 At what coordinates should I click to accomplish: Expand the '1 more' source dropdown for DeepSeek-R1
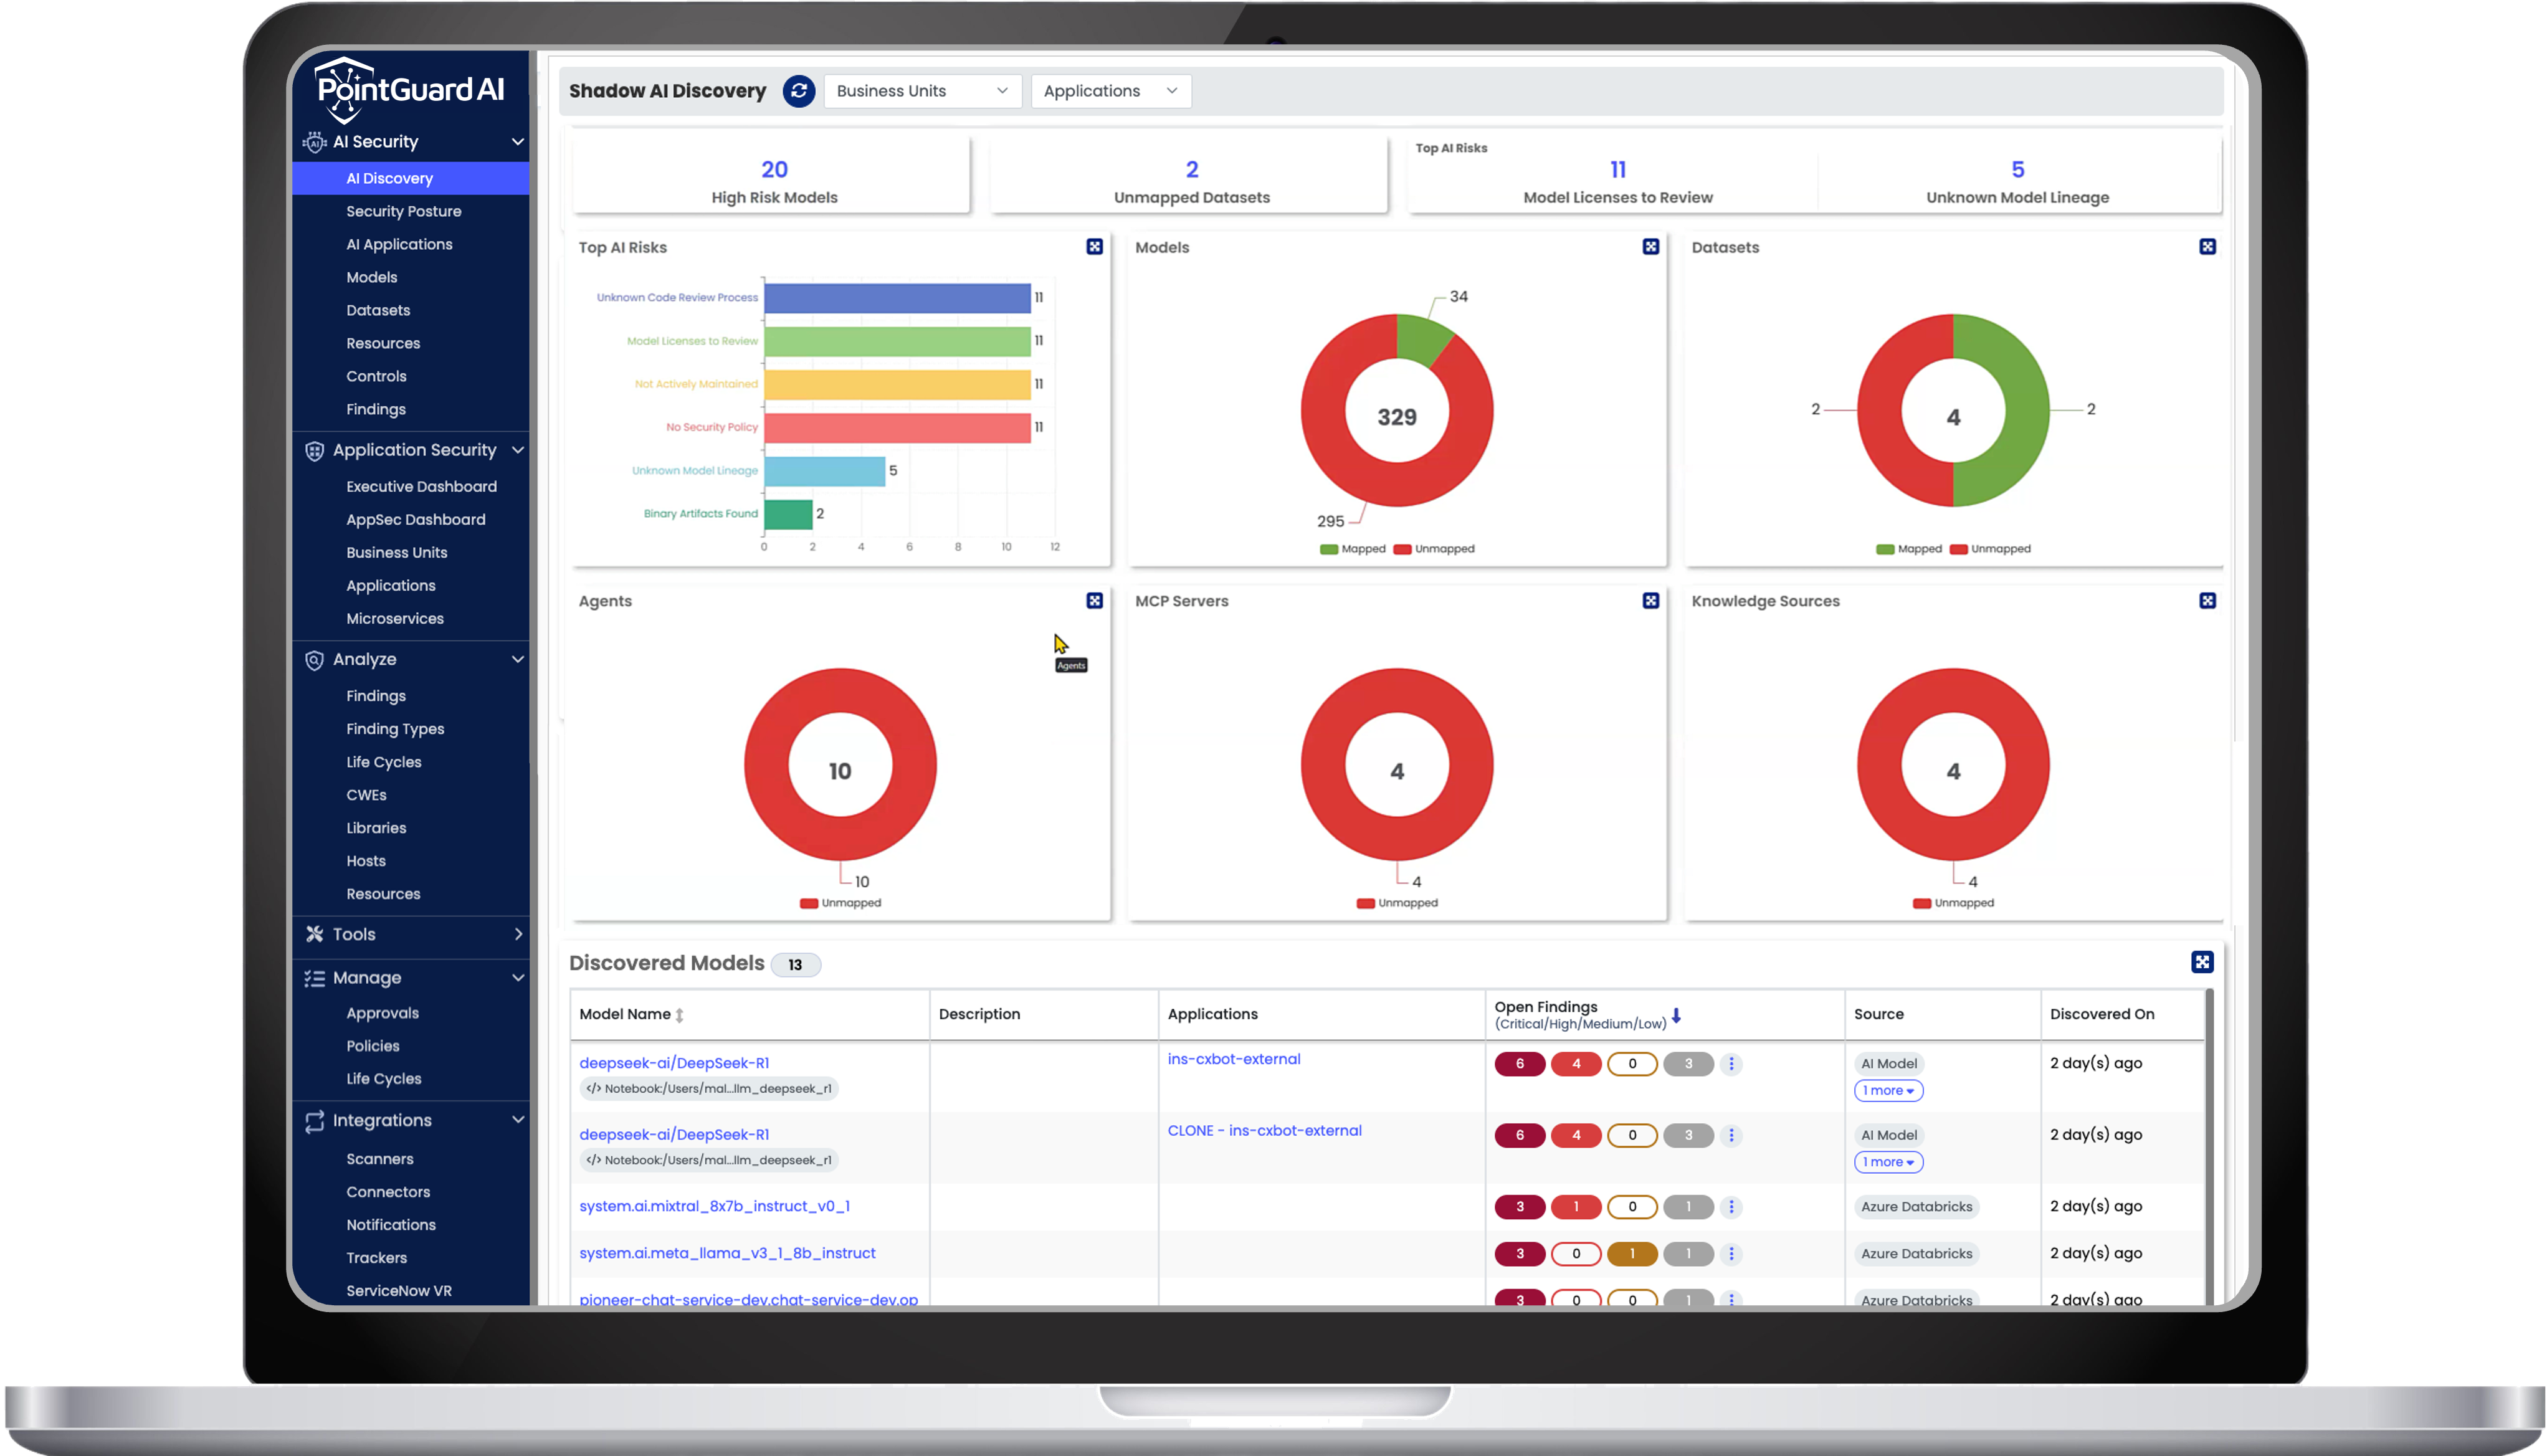(x=1888, y=1090)
